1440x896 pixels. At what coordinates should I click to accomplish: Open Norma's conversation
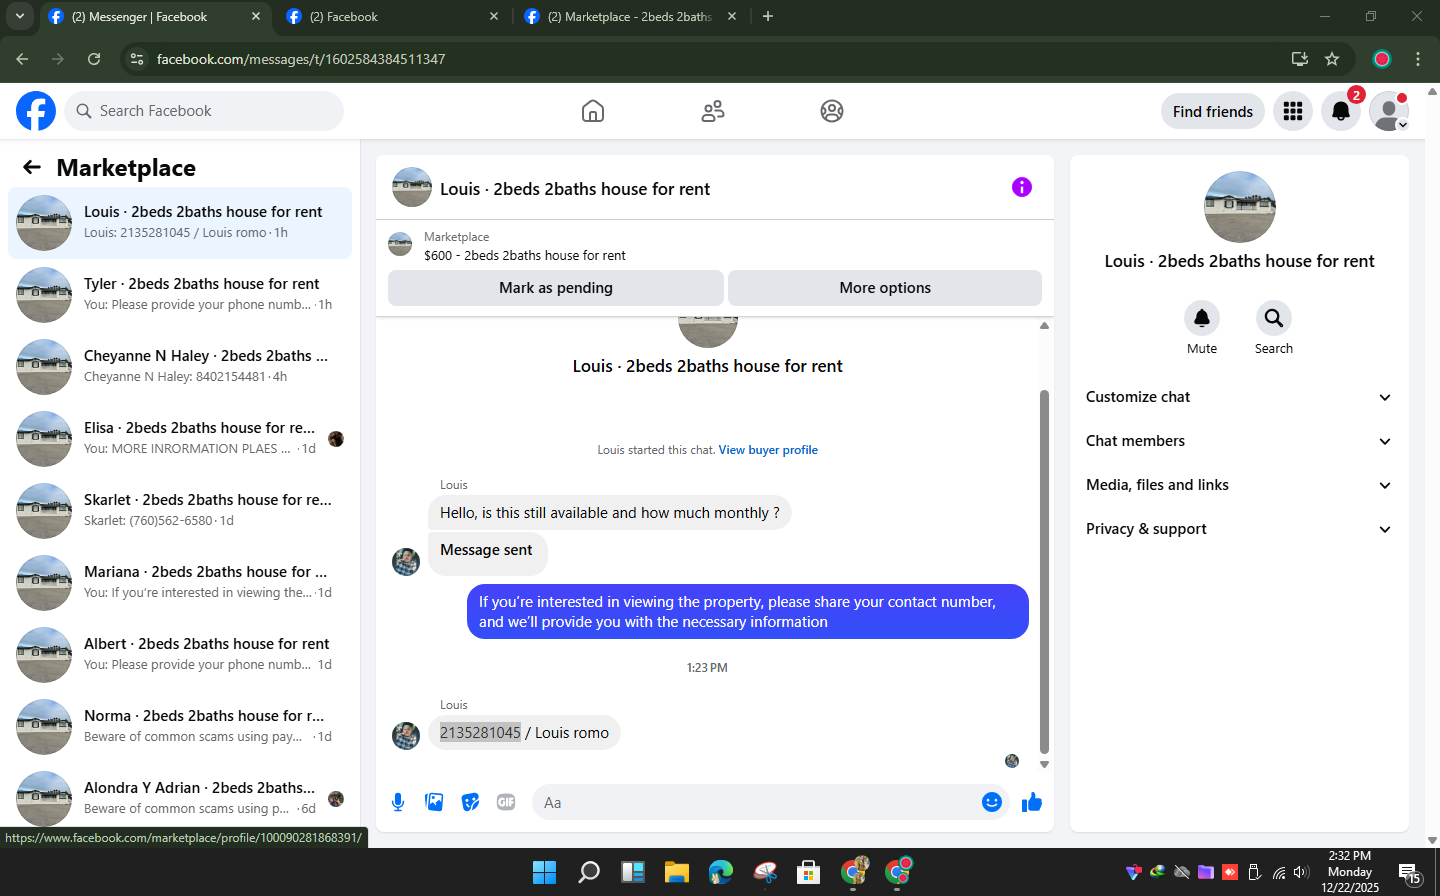(x=180, y=726)
